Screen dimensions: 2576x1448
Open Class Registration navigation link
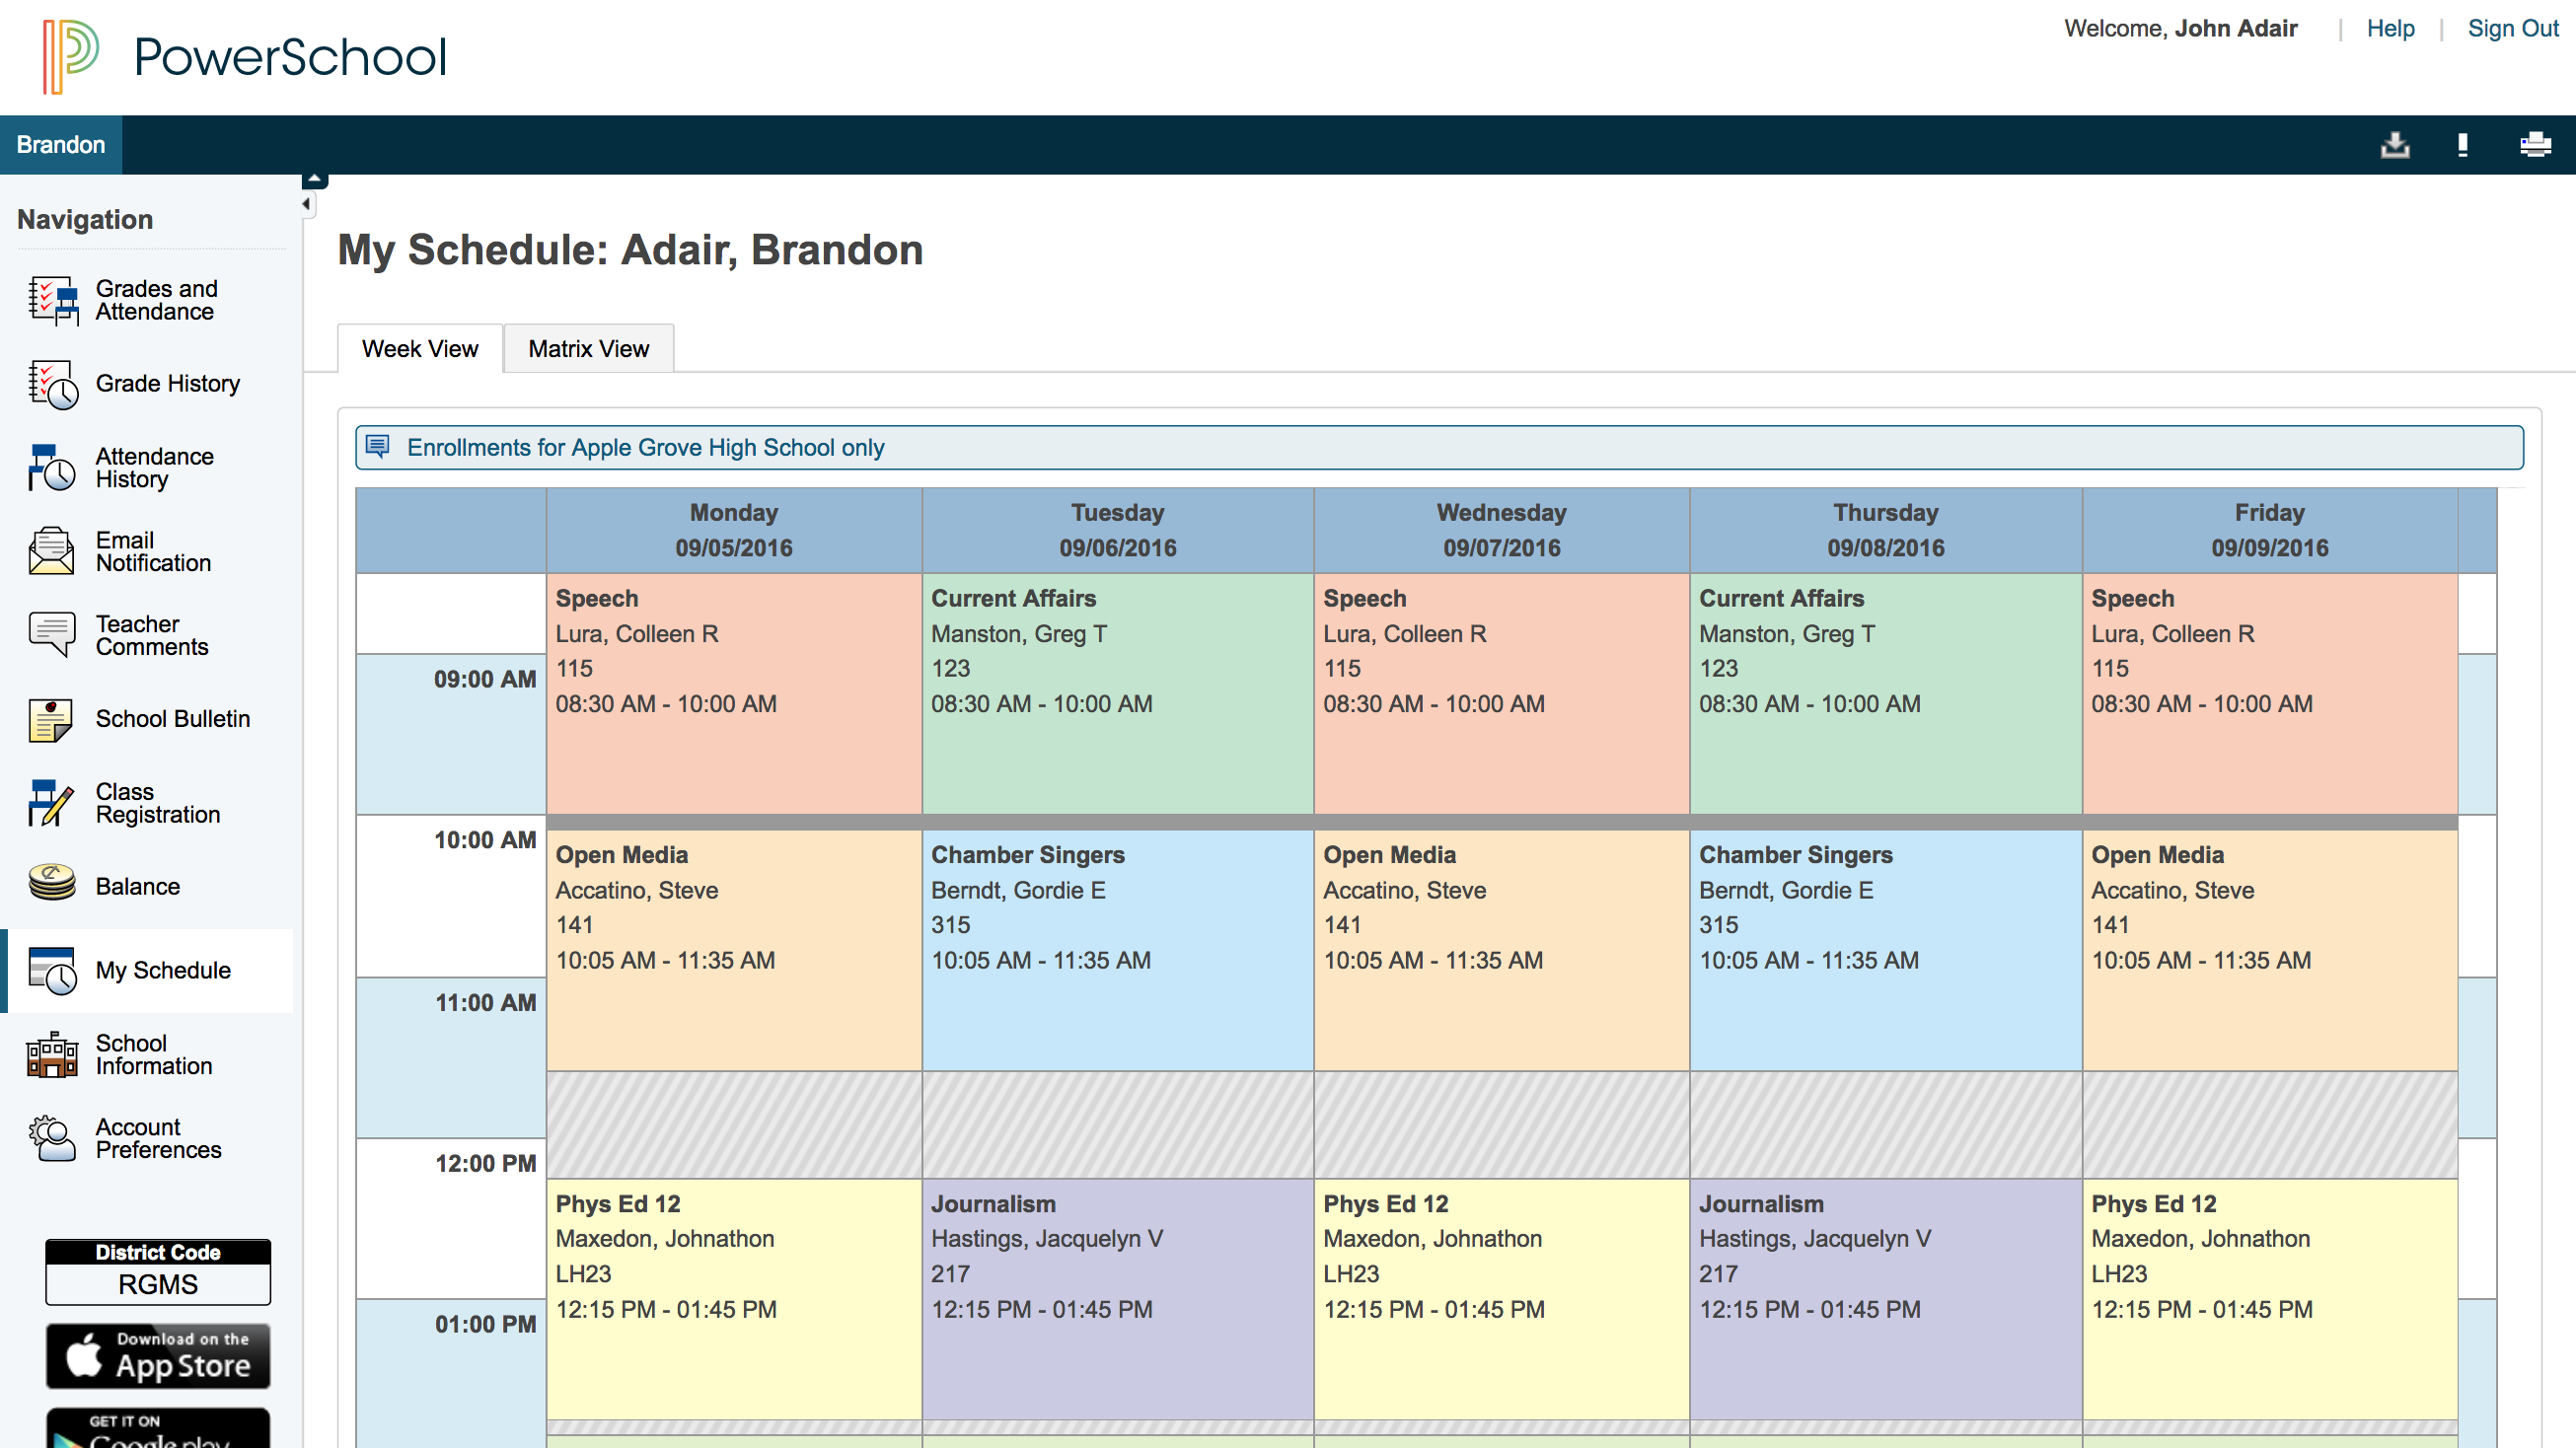tap(158, 803)
